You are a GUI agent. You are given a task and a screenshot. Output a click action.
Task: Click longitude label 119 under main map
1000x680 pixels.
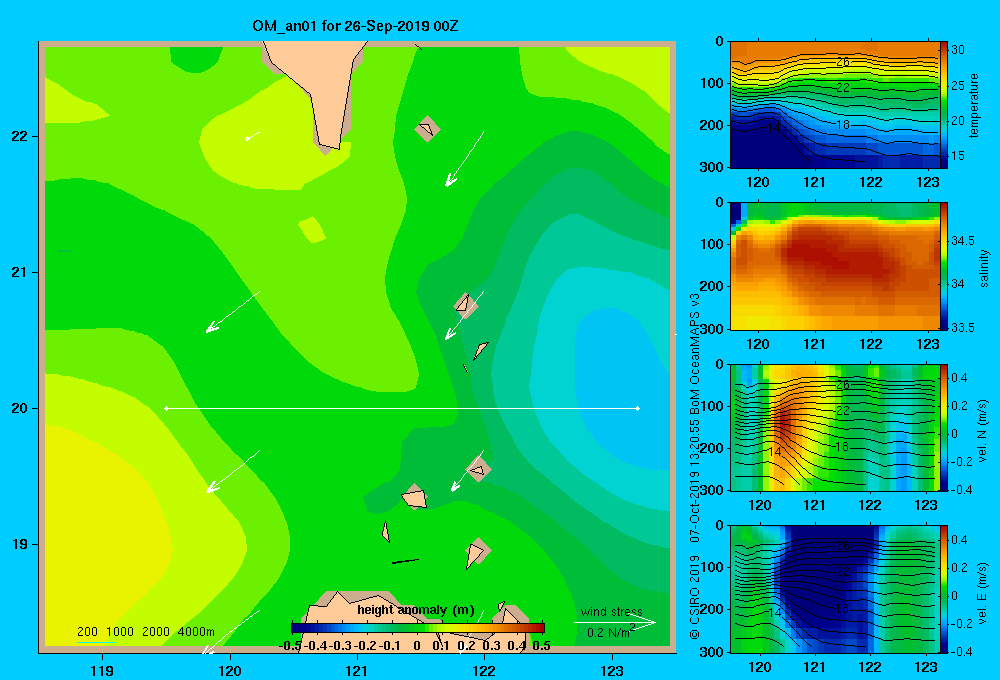[x=102, y=670]
